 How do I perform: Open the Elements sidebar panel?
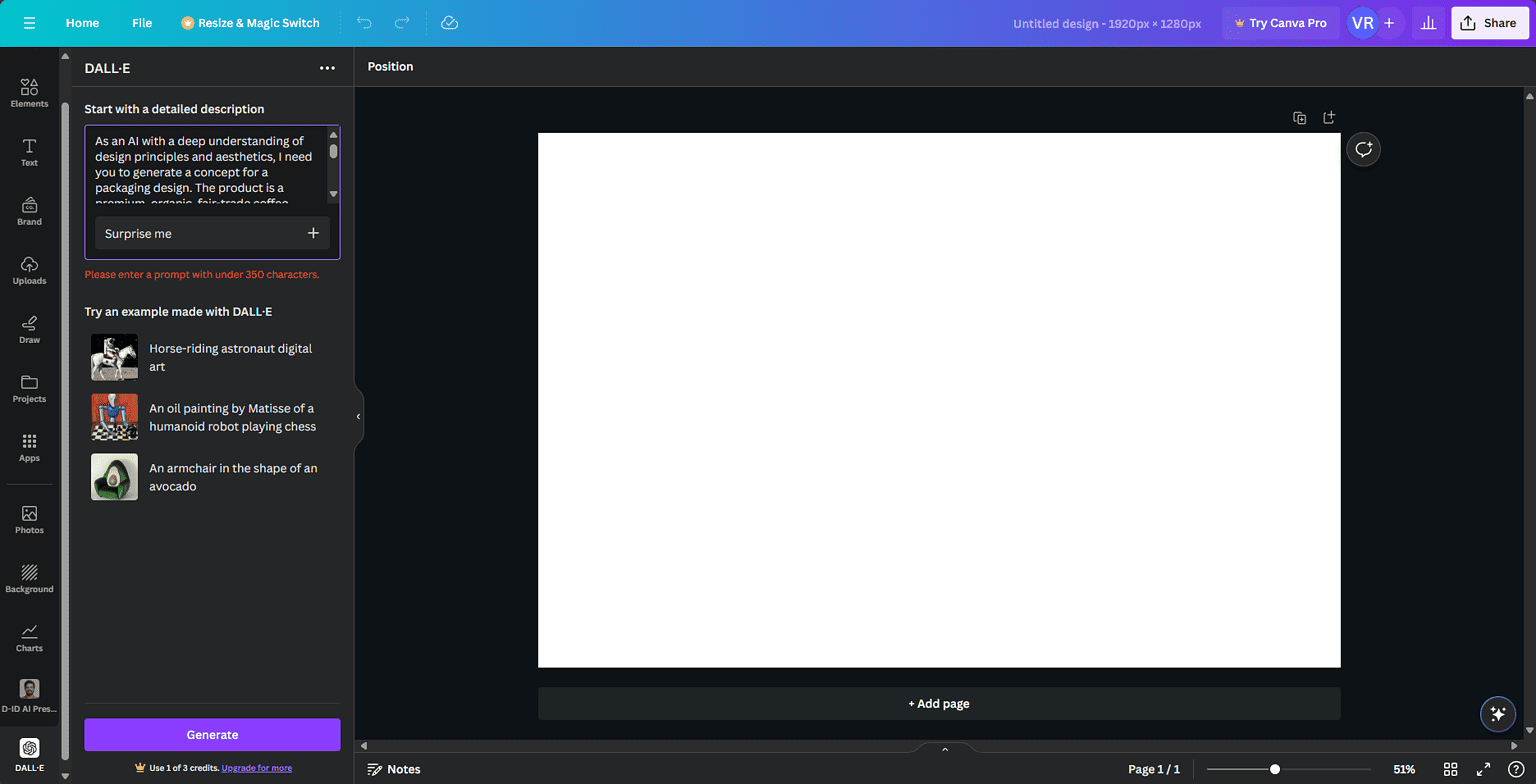tap(29, 93)
